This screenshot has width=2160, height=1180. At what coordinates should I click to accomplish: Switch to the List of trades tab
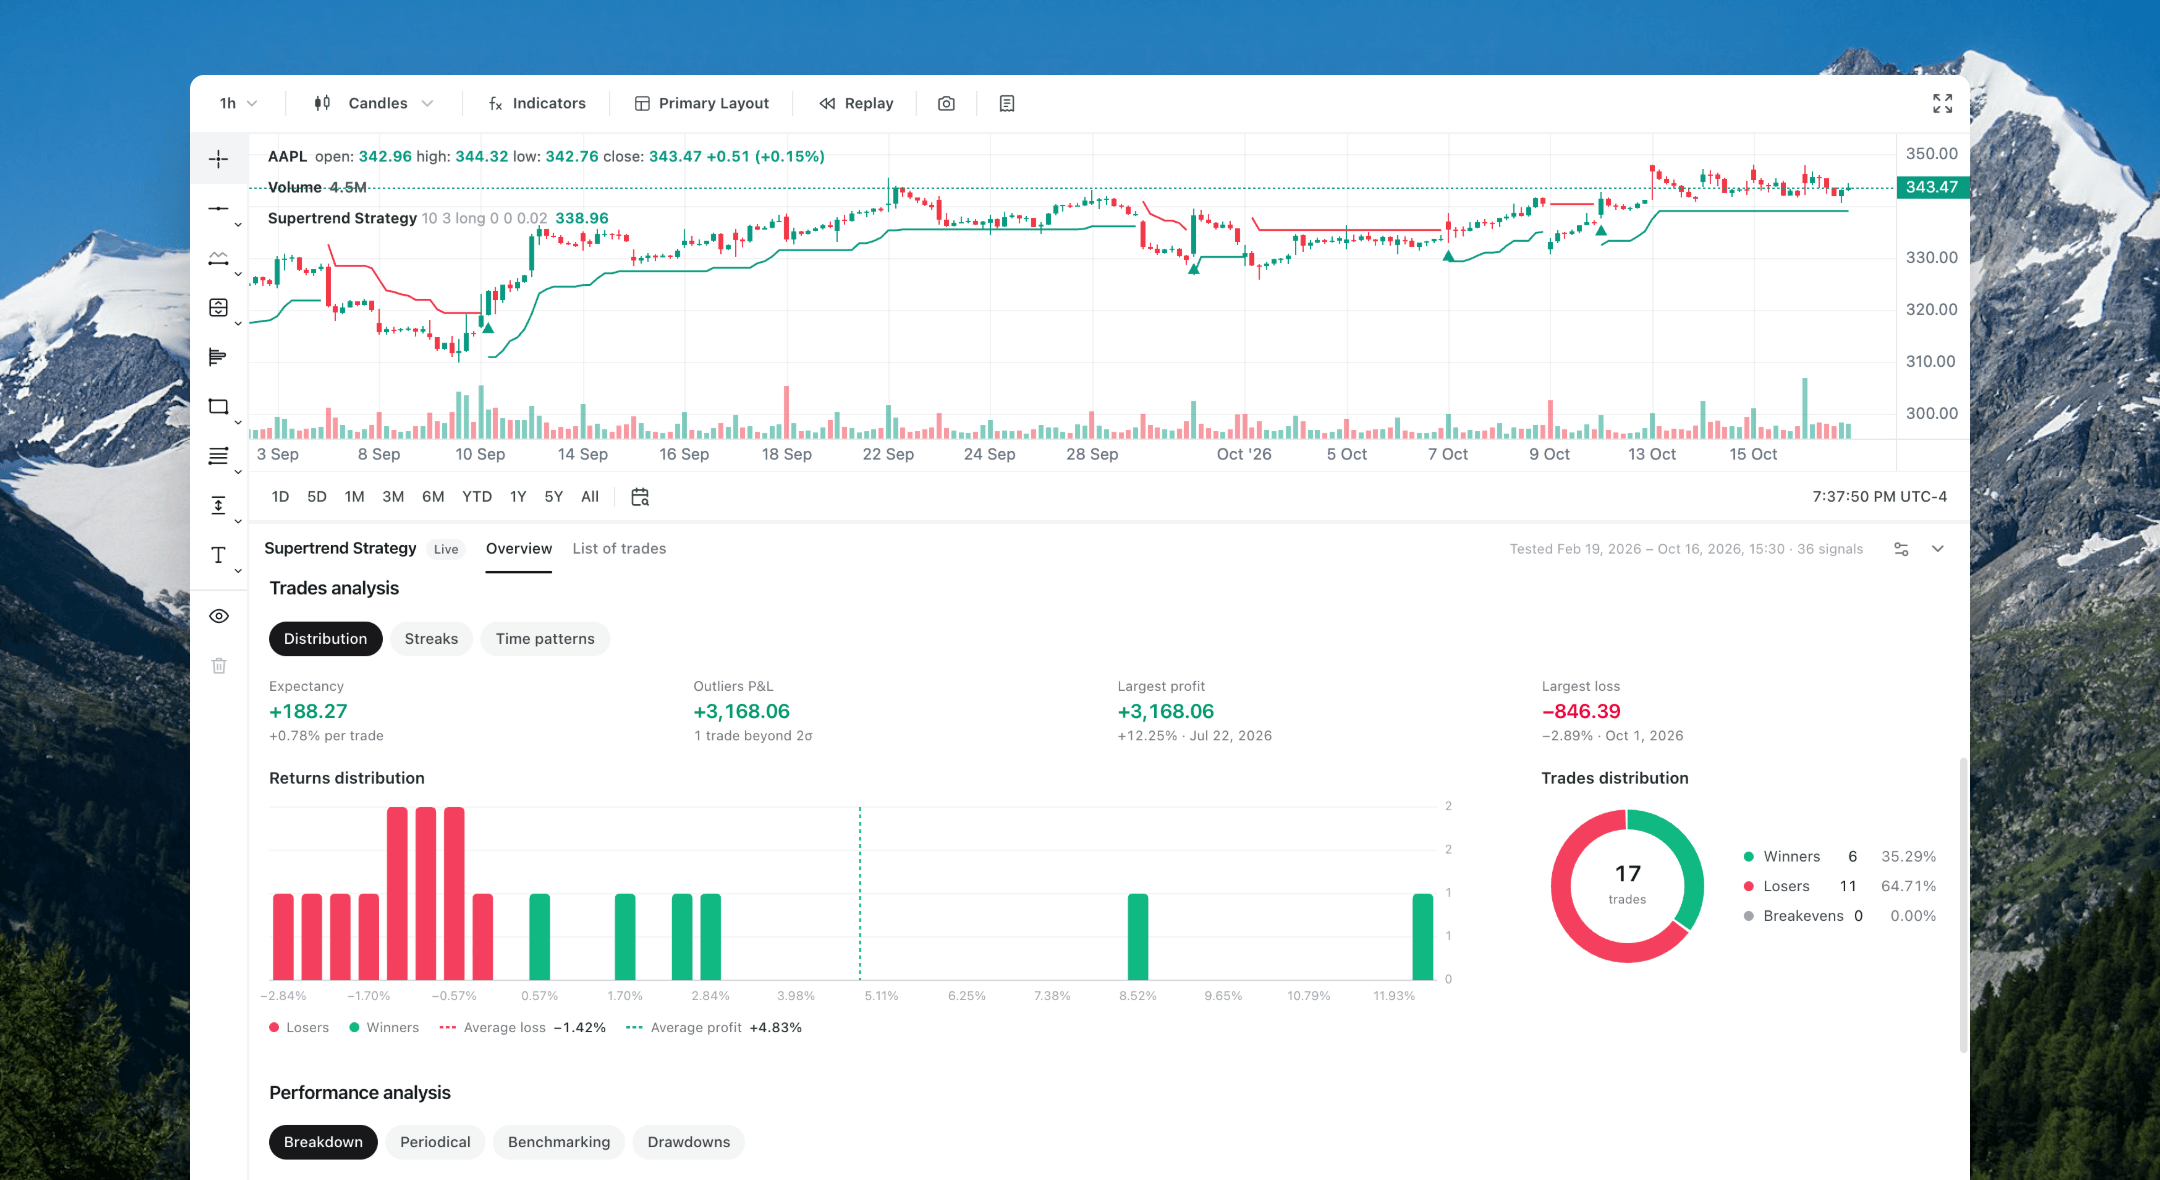click(619, 548)
